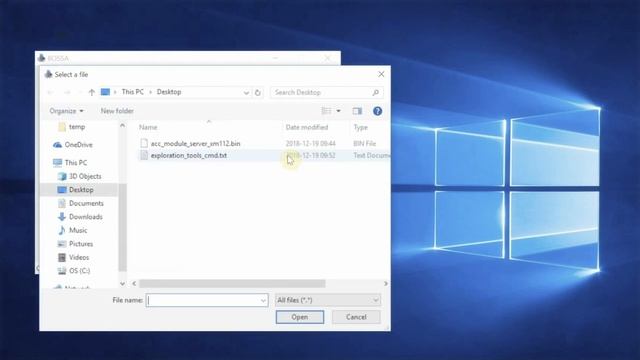The width and height of the screenshot is (640, 360).
Task: Click the sidebar scroll down arrow
Action: coord(122,283)
